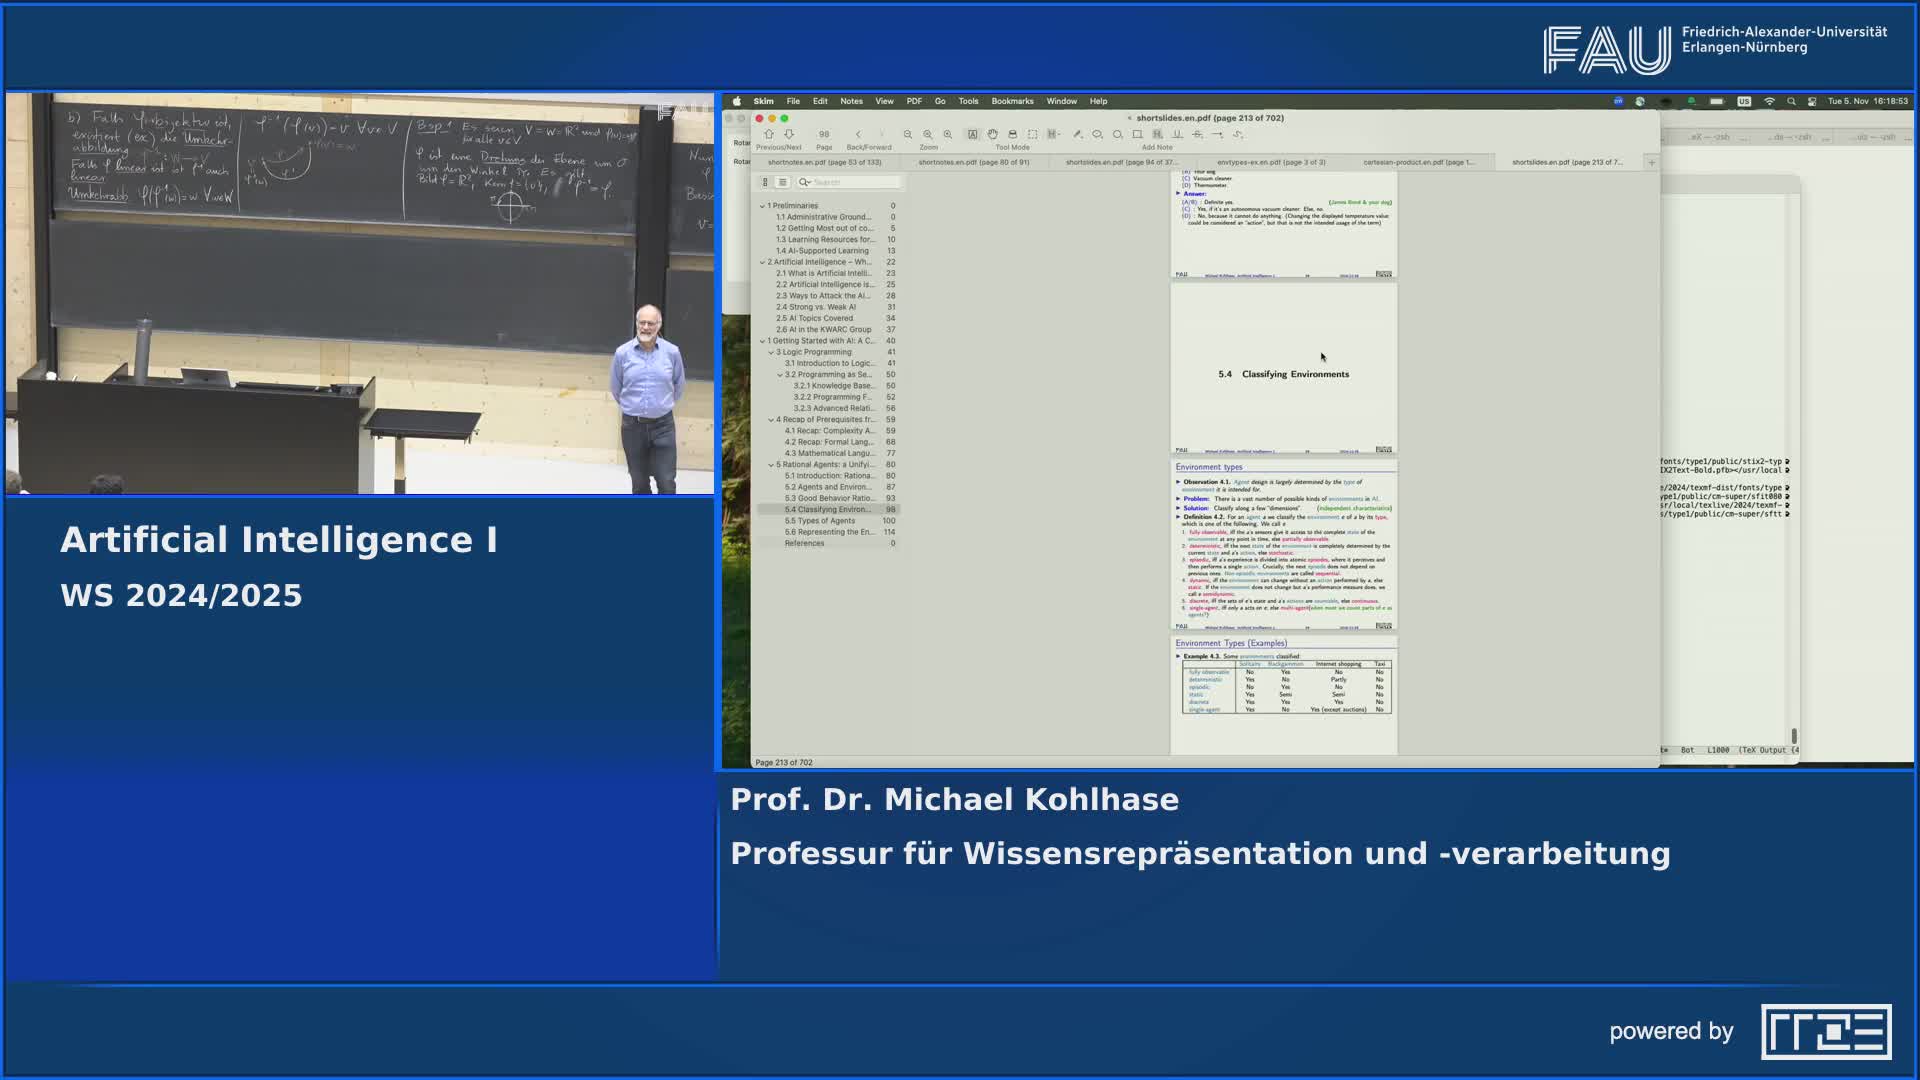Select the freehand ink note tool
1920x1080 pixels.
(1237, 133)
